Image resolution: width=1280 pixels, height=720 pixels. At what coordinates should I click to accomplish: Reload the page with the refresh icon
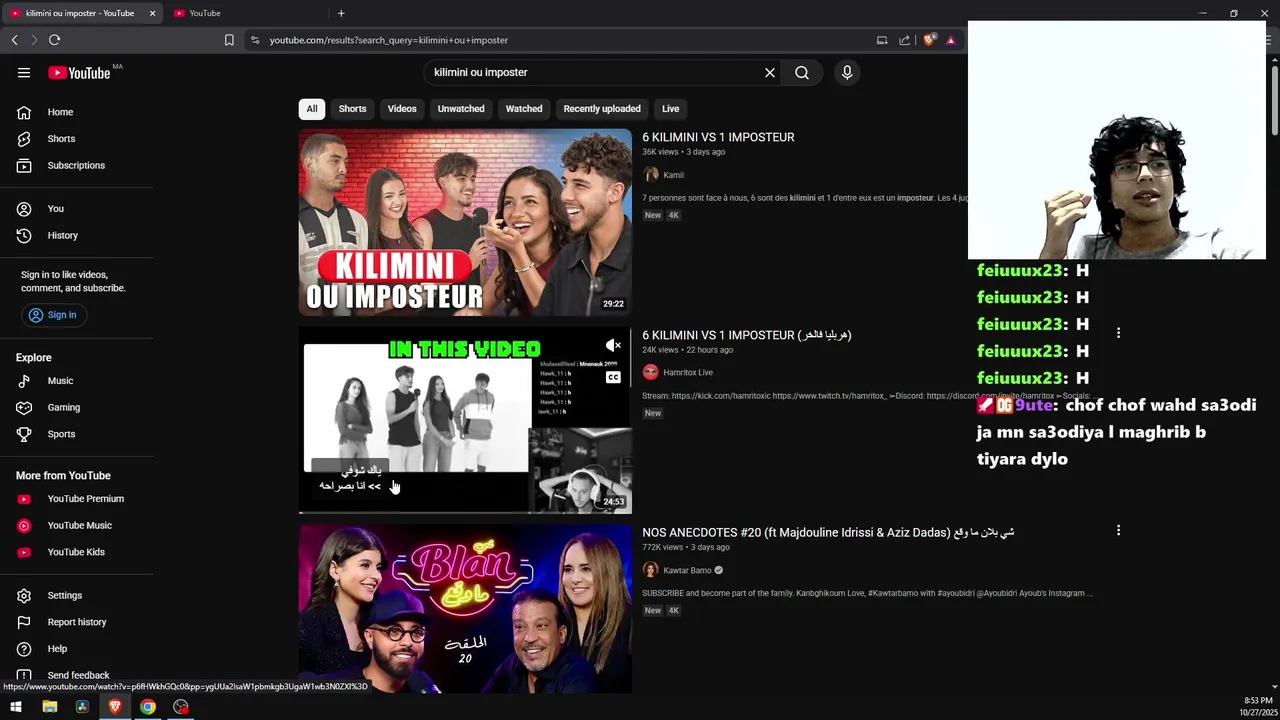(54, 40)
